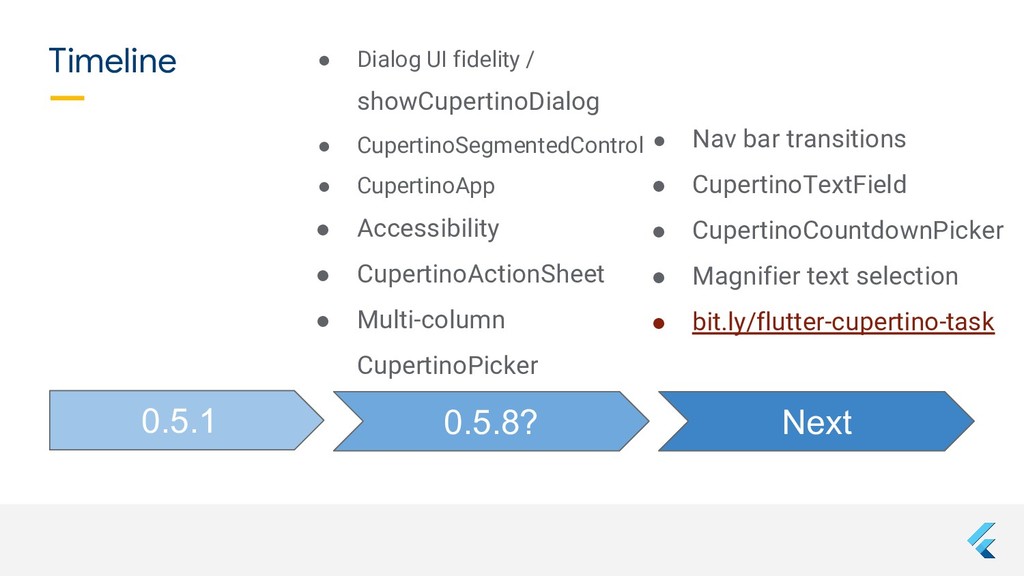Select the 0.5.1 timeline arrow
Viewport: 1024px width, 576px height.
click(178, 422)
